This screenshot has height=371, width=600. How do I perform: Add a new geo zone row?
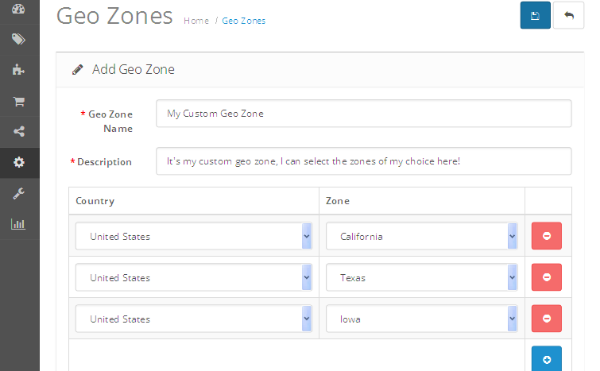tap(546, 359)
